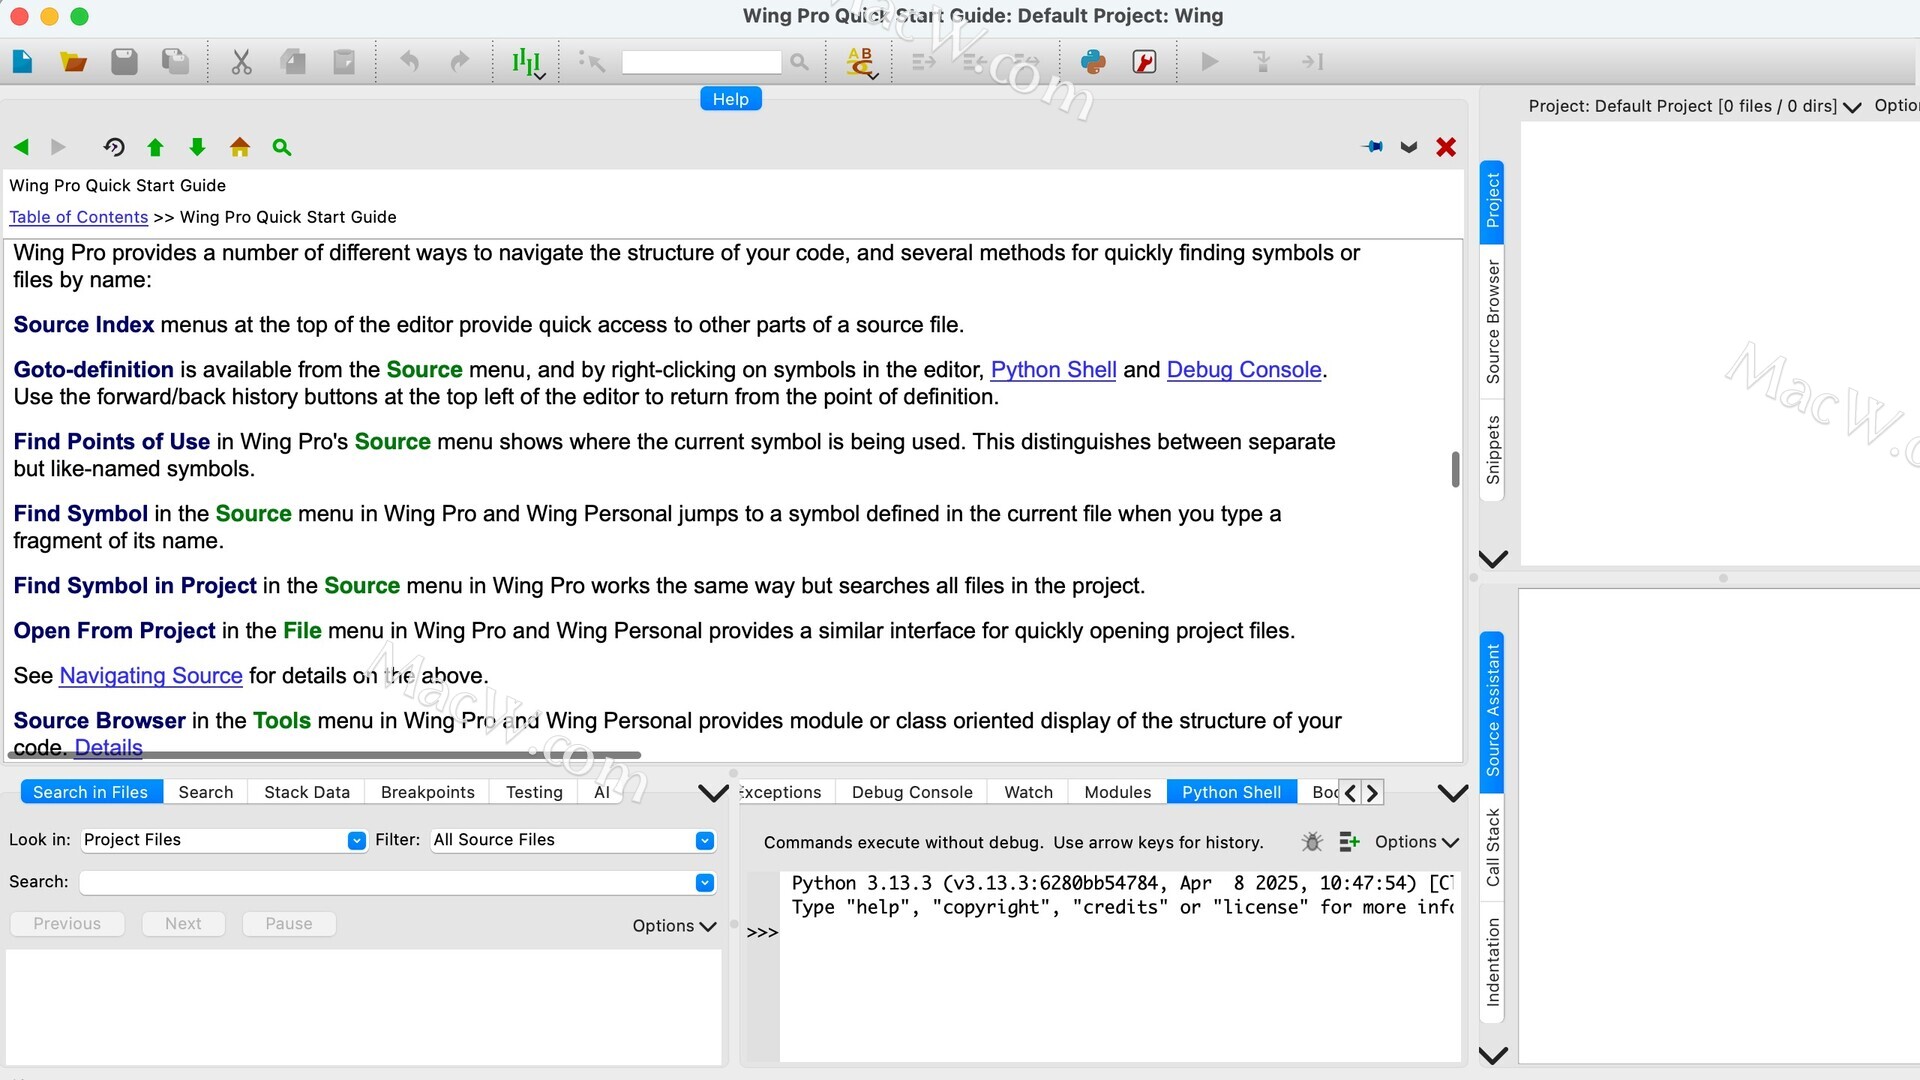Create a new file from the toolbar
This screenshot has height=1080, width=1920.
coord(22,62)
